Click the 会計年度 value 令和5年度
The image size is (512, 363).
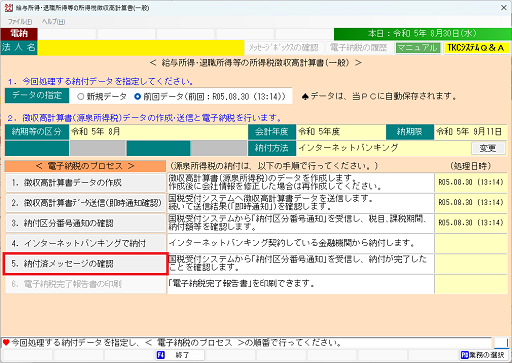tap(341, 132)
